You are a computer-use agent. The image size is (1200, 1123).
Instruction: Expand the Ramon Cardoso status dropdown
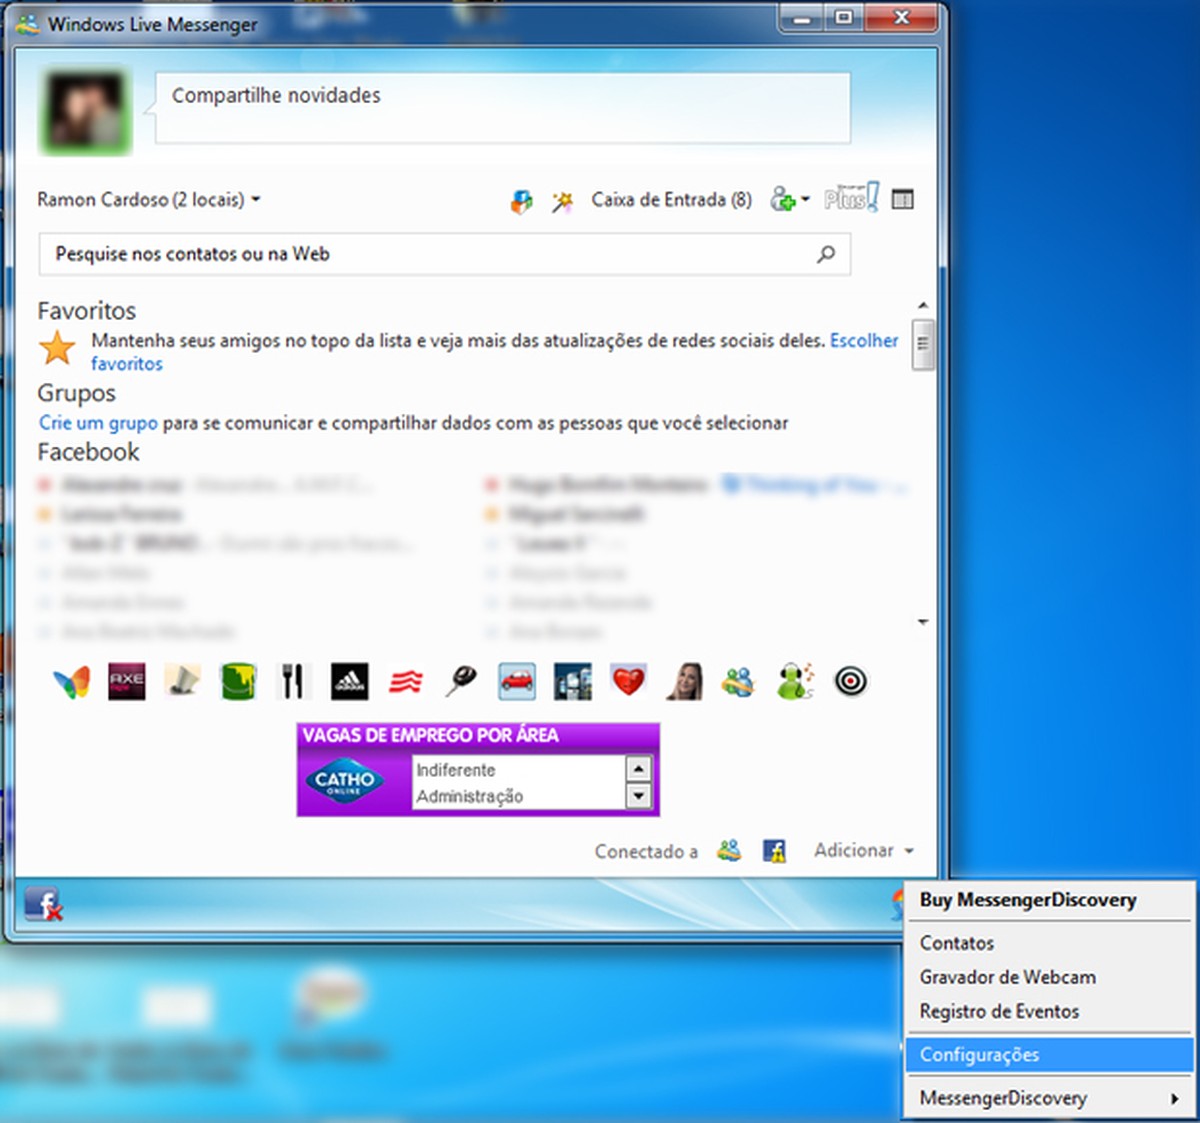click(256, 199)
